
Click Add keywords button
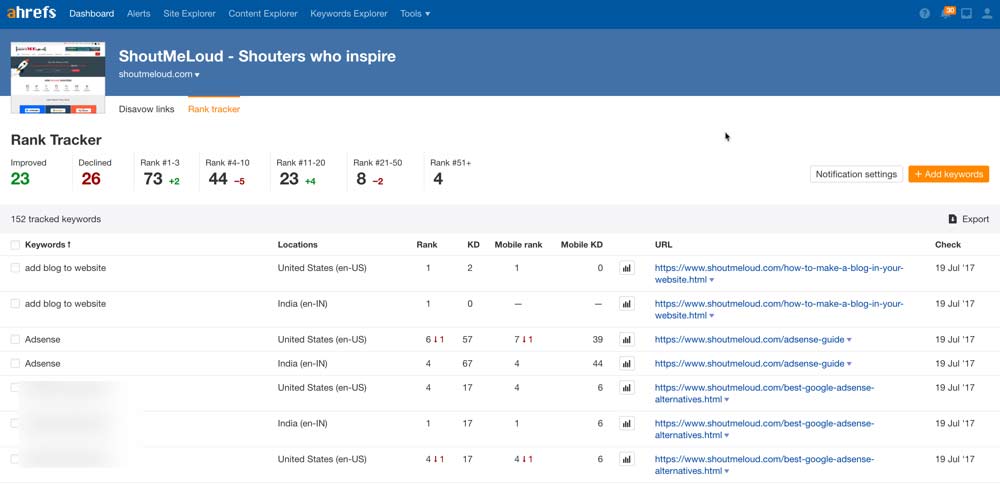pyautogui.click(x=948, y=174)
